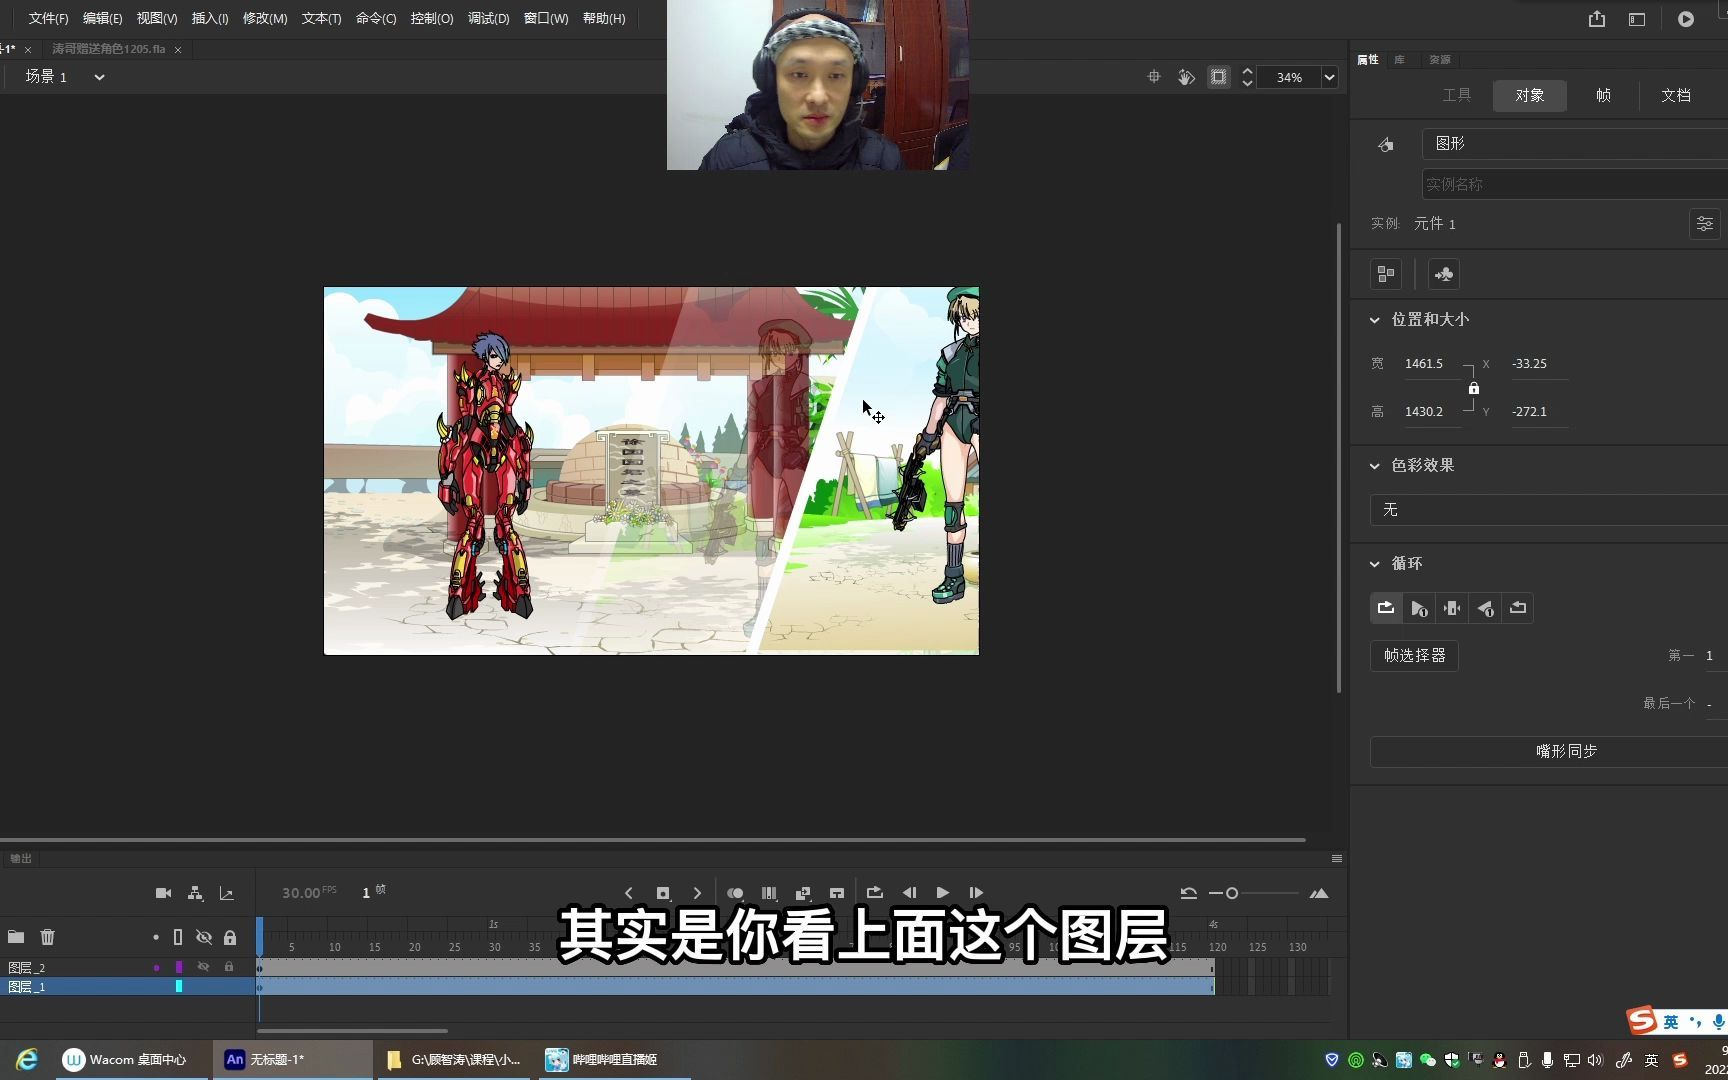This screenshot has width=1728, height=1080.
Task: Click the timeline zoom-in mountain icon
Action: pos(1319,893)
